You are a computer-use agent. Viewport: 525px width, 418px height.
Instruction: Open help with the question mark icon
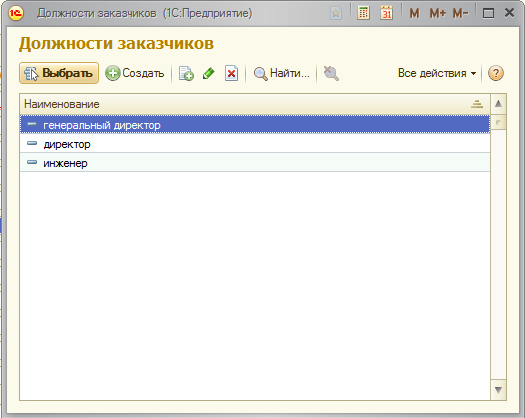coord(496,73)
